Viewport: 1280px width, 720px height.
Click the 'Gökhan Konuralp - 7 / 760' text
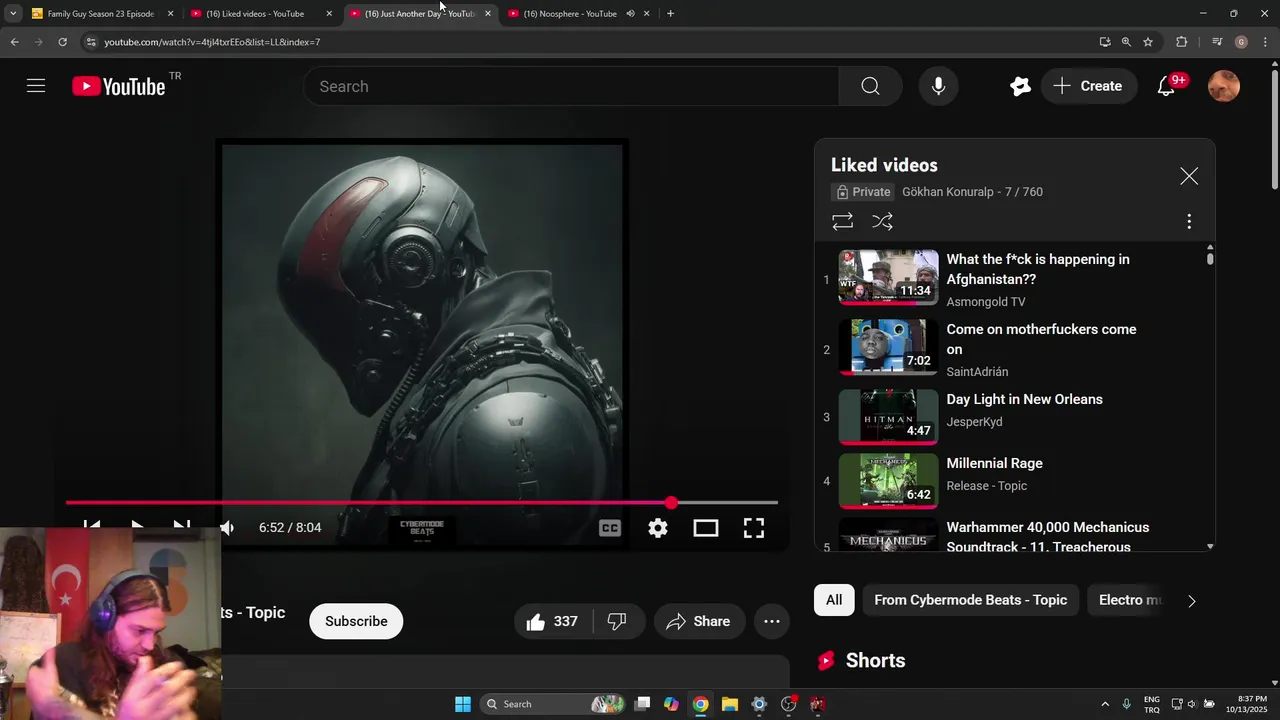[x=972, y=192]
